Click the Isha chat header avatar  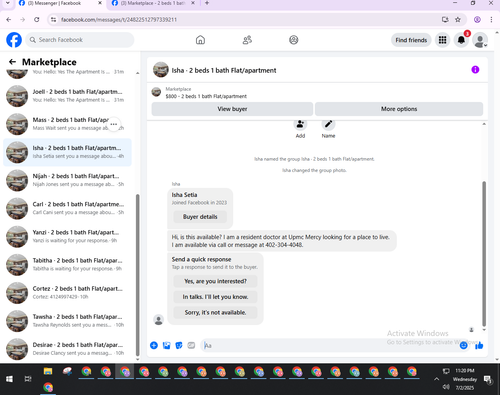pyautogui.click(x=161, y=70)
